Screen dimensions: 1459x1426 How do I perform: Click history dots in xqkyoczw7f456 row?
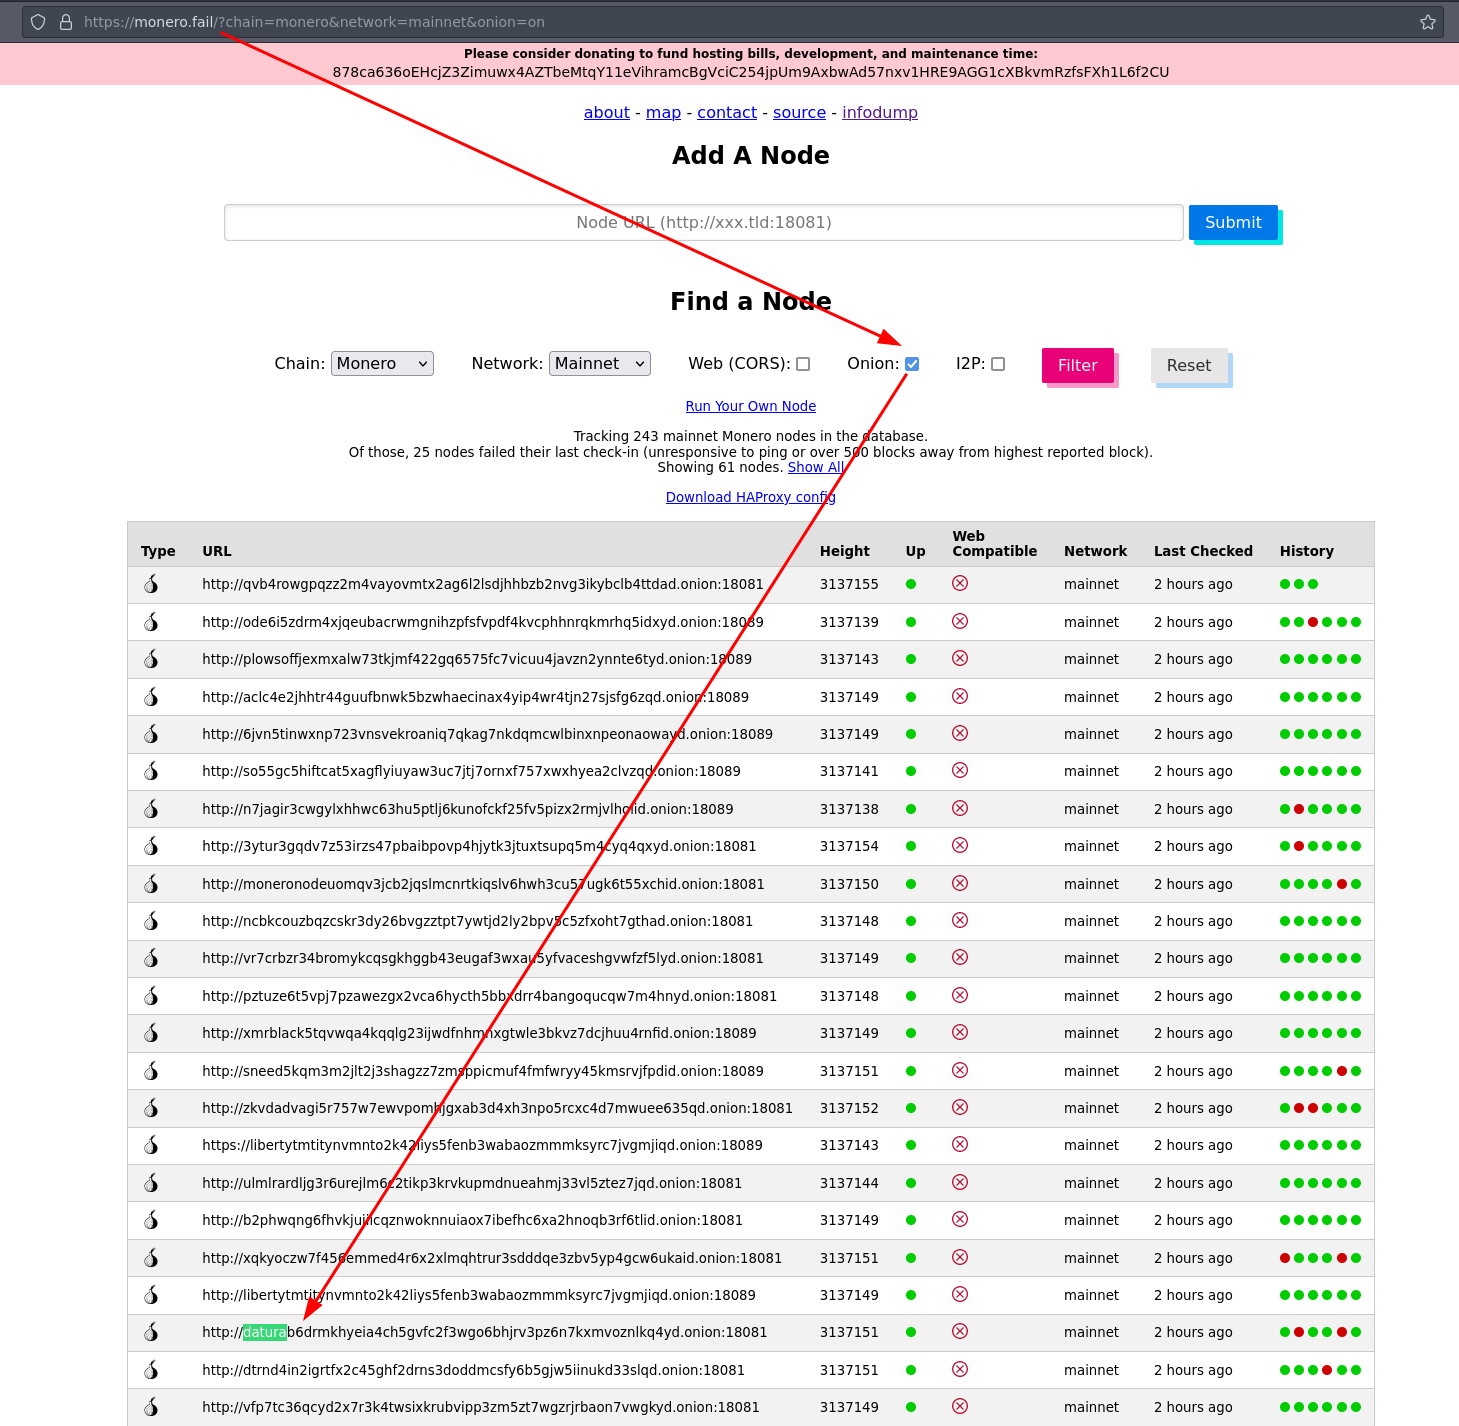[x=1321, y=1258]
